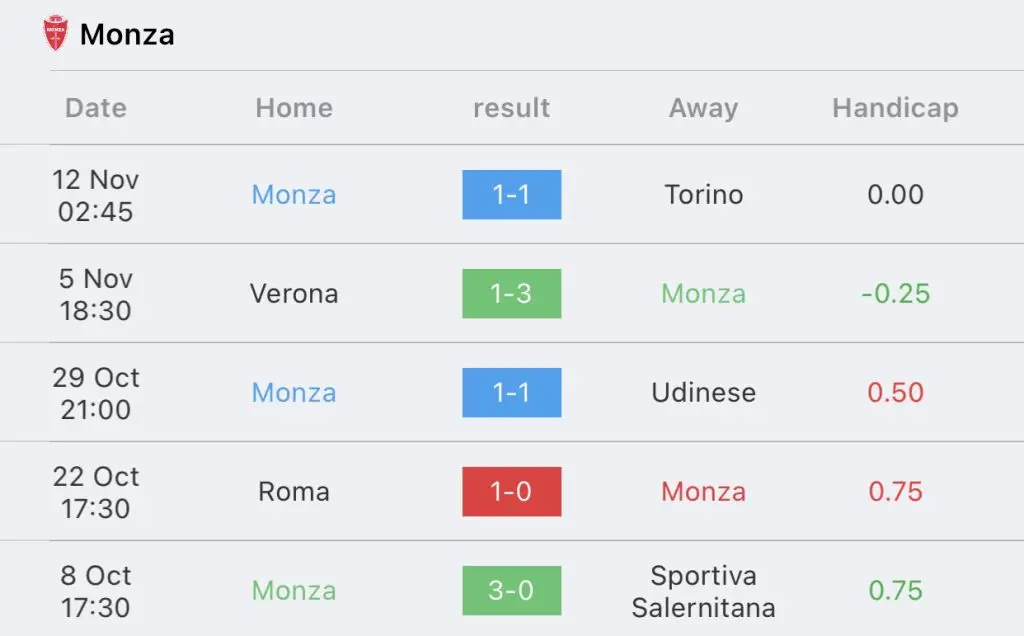The width and height of the screenshot is (1024, 636).
Task: Select the Date column header
Action: pos(96,108)
